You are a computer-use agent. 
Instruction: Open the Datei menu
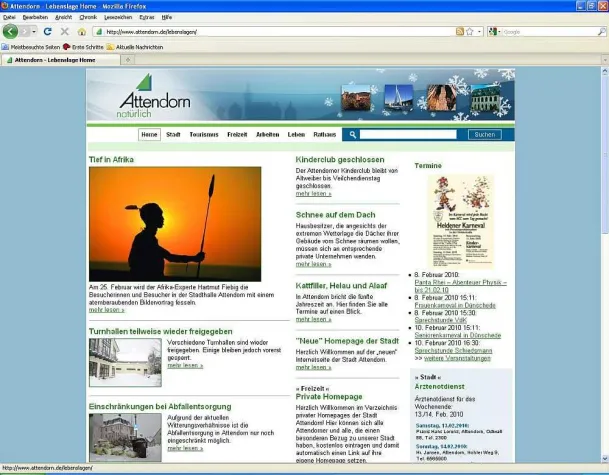[x=9, y=17]
